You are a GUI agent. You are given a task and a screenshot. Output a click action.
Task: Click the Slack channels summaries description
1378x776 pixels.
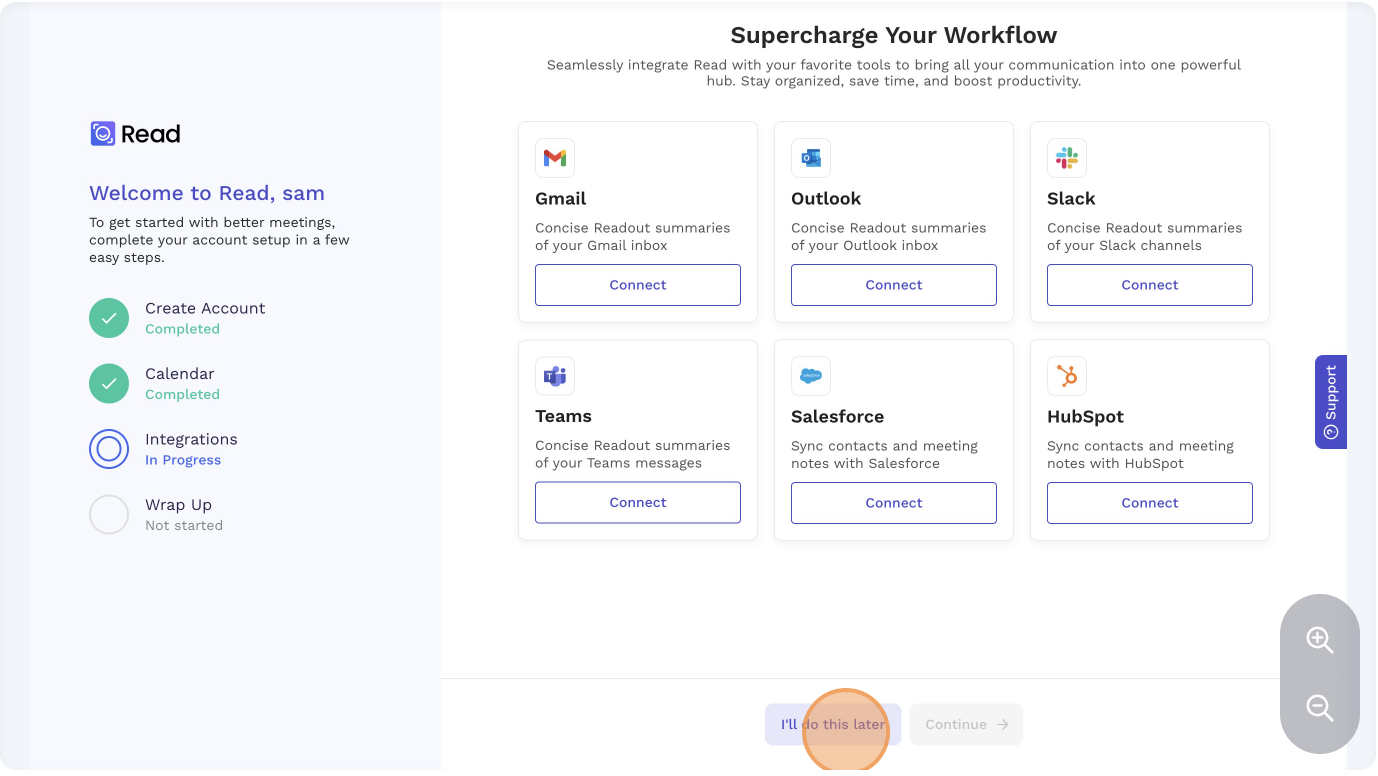pos(1145,236)
